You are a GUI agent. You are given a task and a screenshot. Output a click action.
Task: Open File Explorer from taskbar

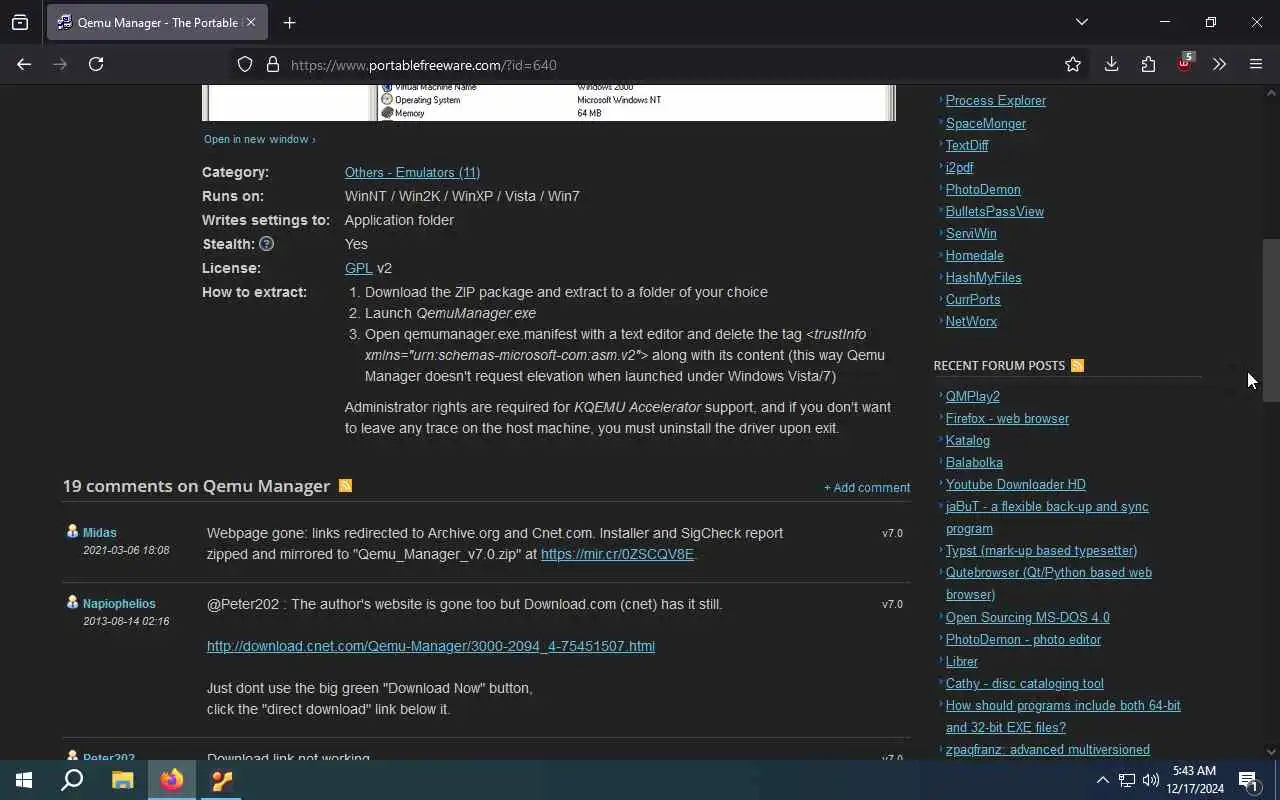[122, 780]
